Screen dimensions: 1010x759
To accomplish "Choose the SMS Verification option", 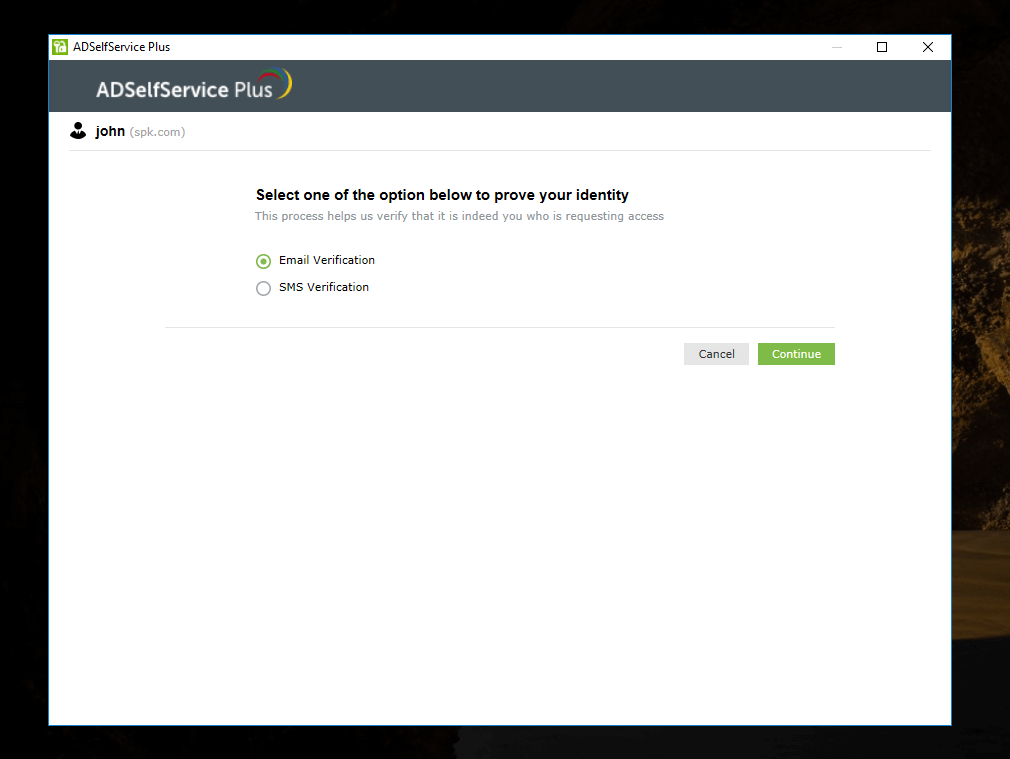I will click(x=263, y=288).
